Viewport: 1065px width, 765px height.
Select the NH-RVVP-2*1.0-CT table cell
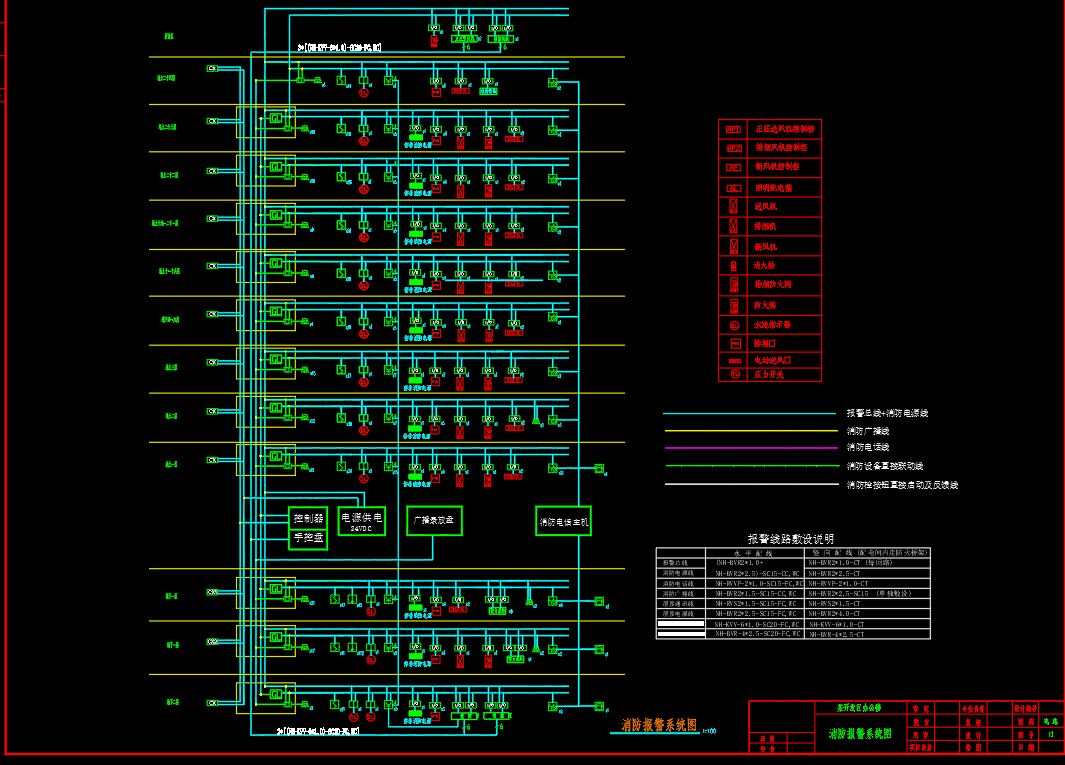pos(838,583)
